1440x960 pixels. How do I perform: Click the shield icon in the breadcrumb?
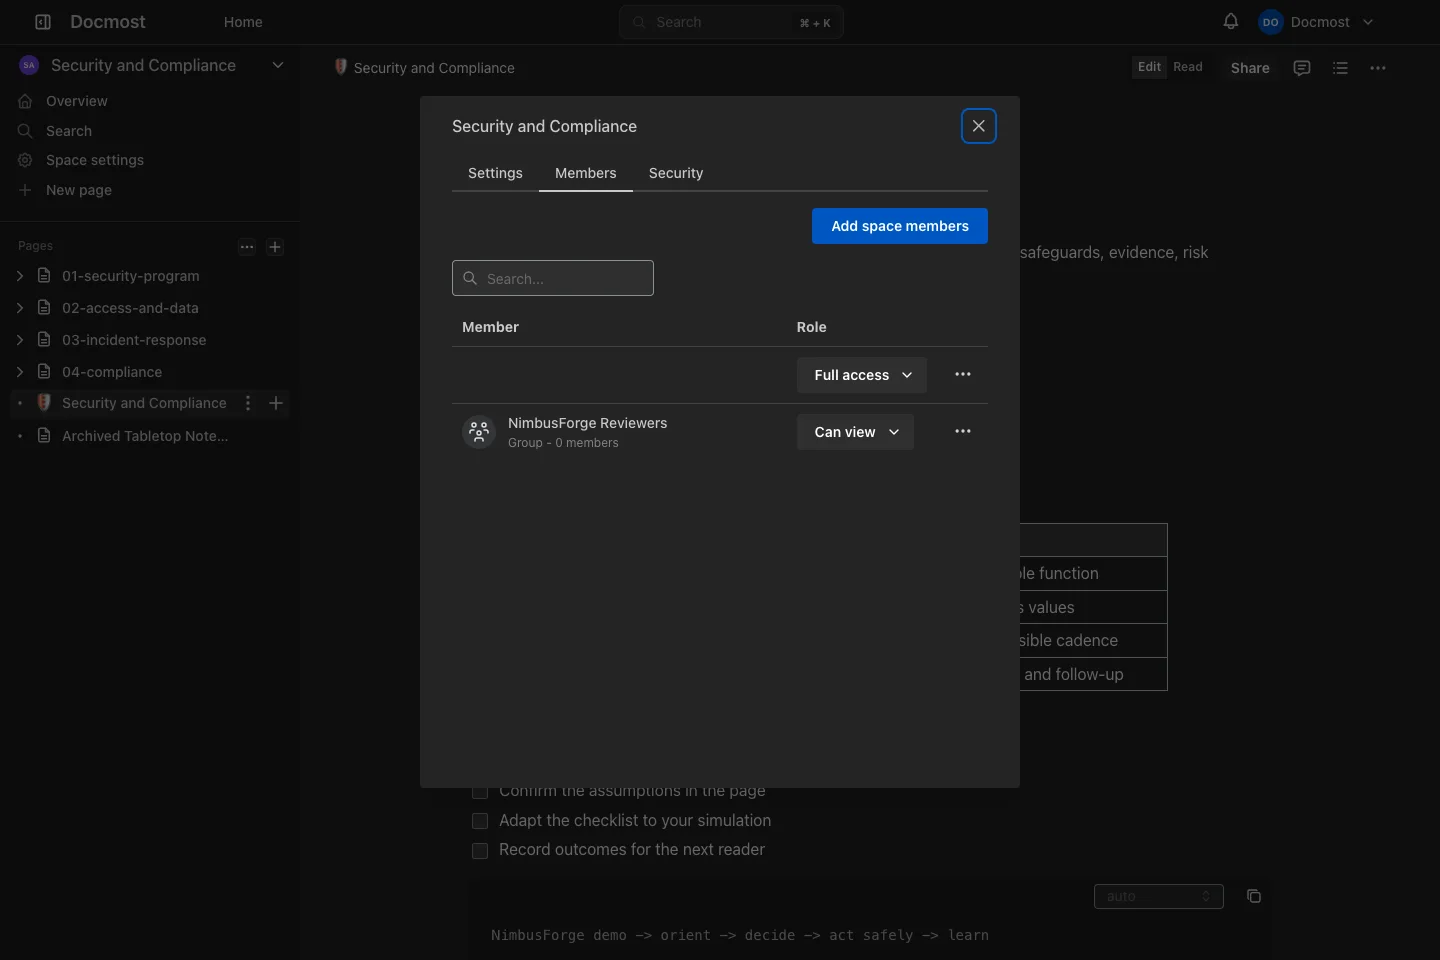pyautogui.click(x=341, y=67)
